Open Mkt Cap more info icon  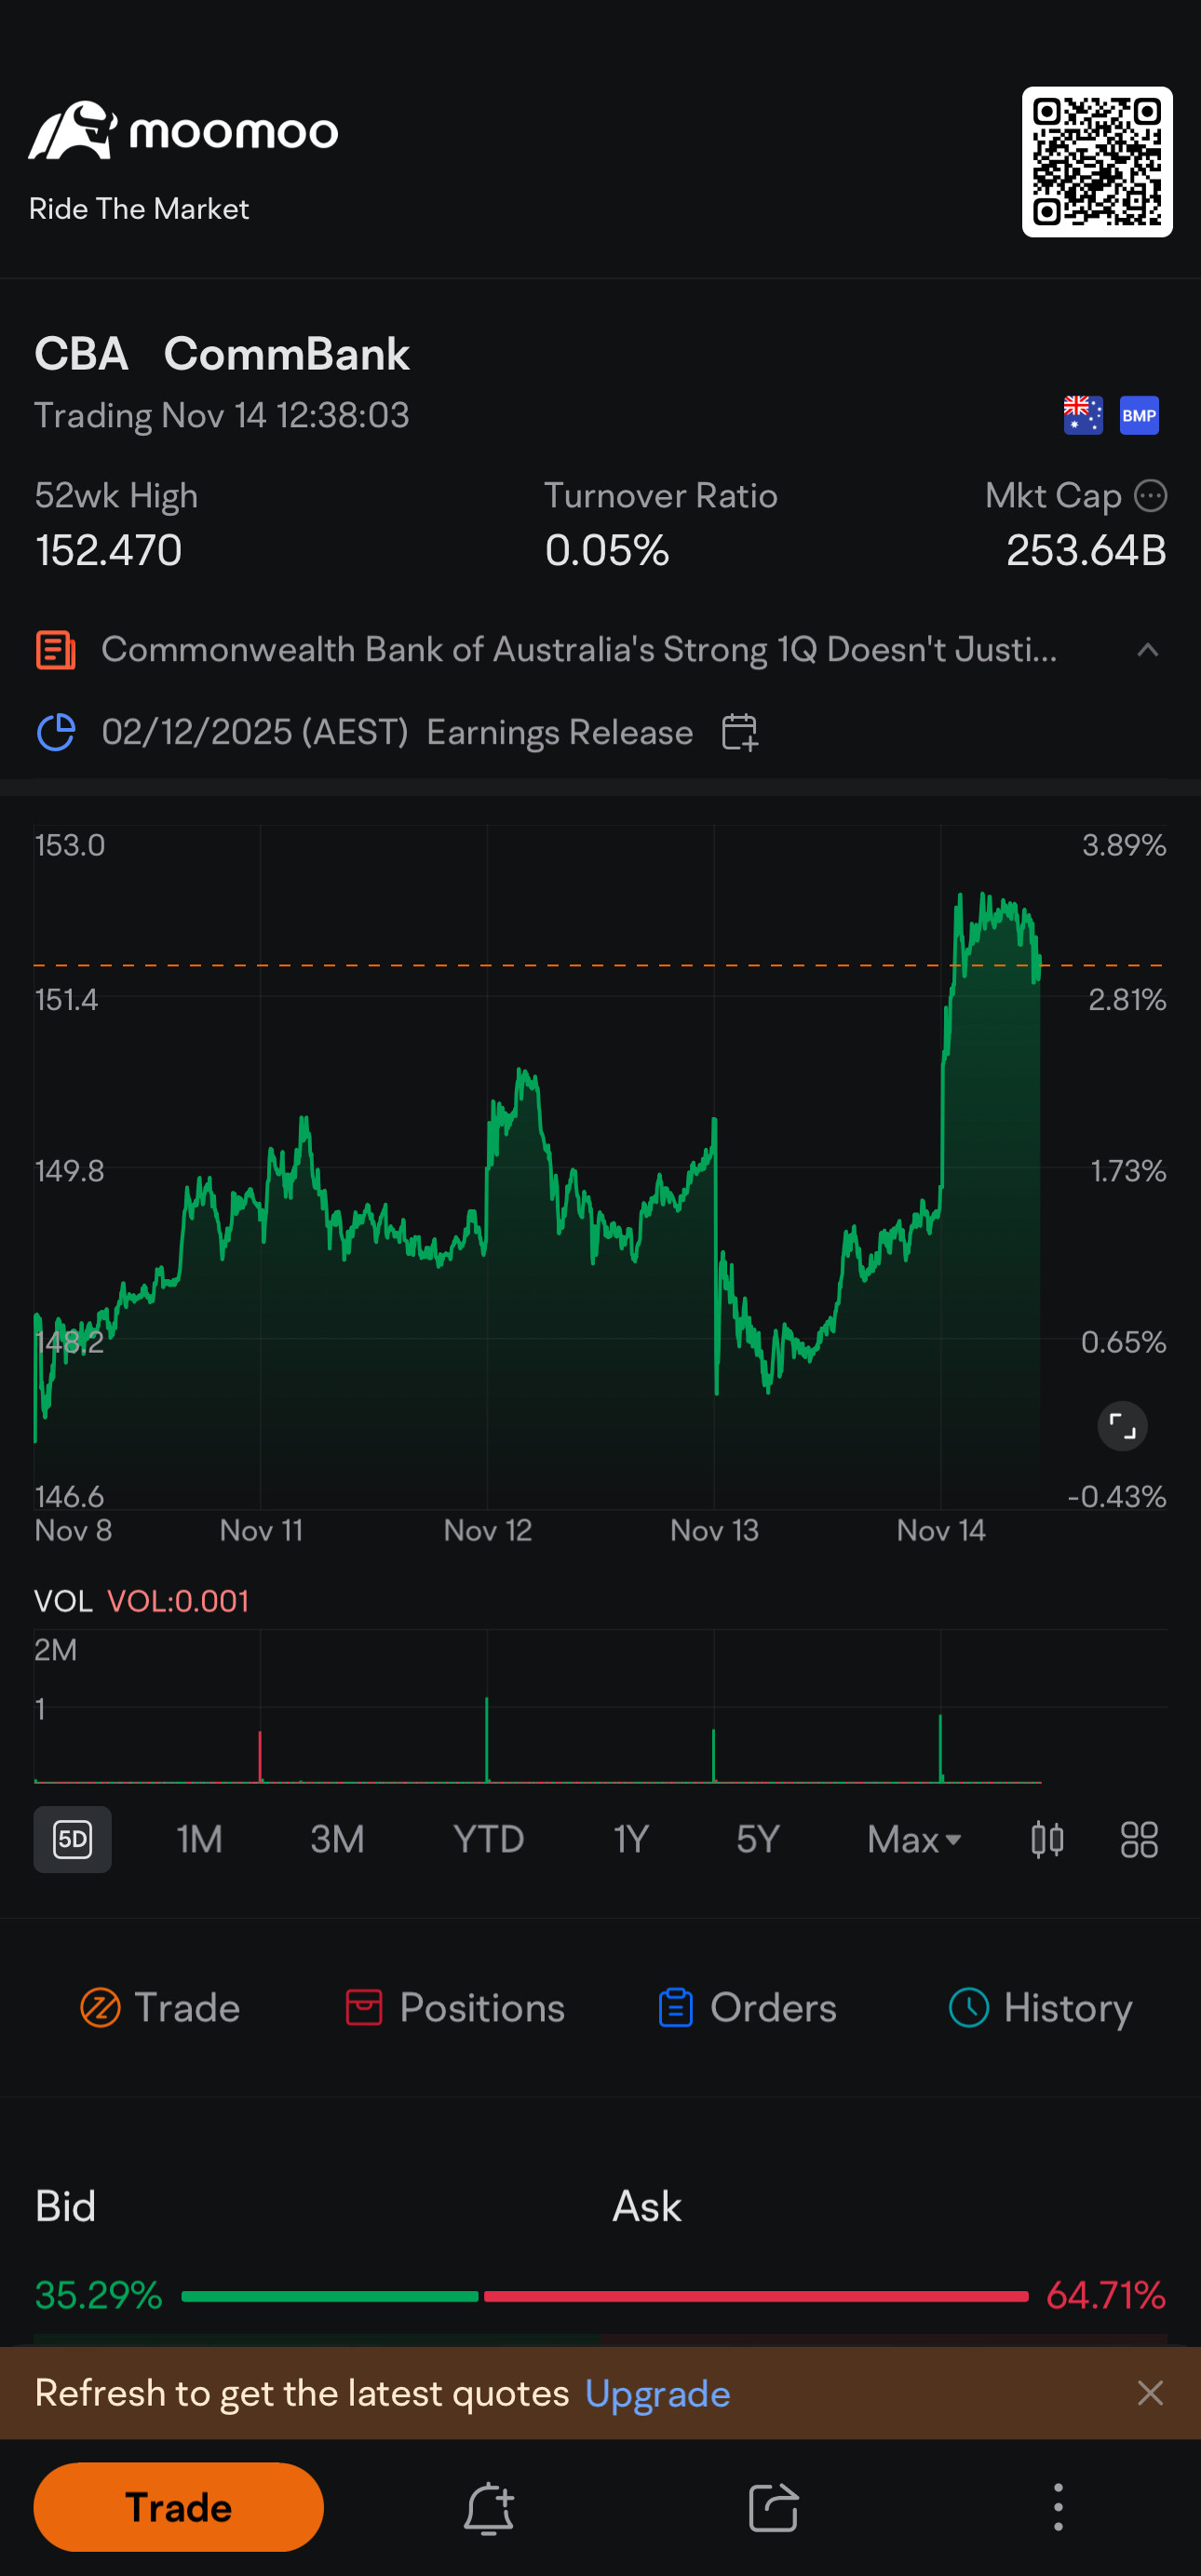(1151, 495)
